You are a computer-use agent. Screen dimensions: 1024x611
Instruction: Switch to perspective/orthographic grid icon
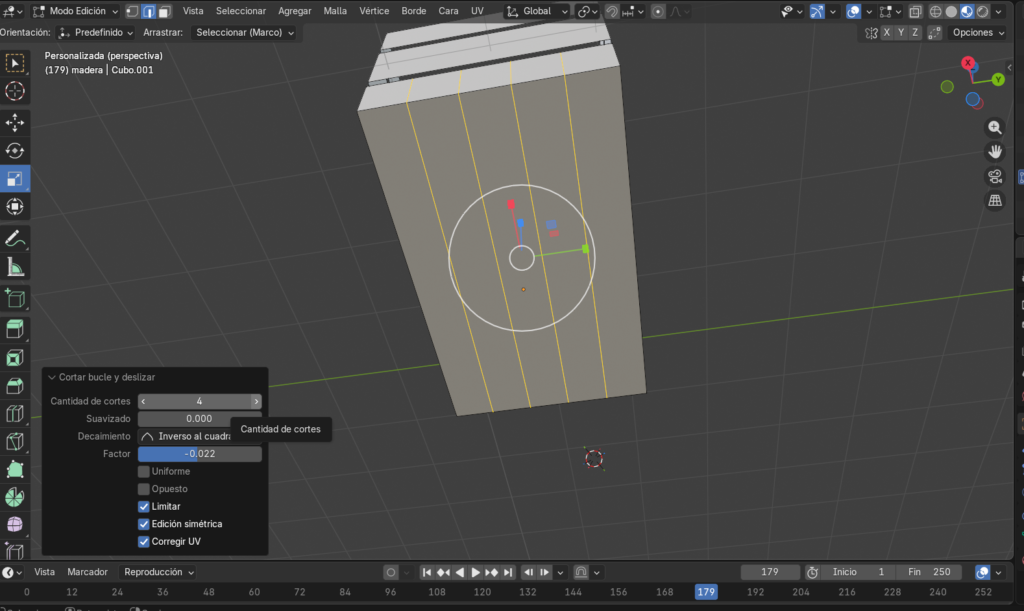[x=995, y=201]
